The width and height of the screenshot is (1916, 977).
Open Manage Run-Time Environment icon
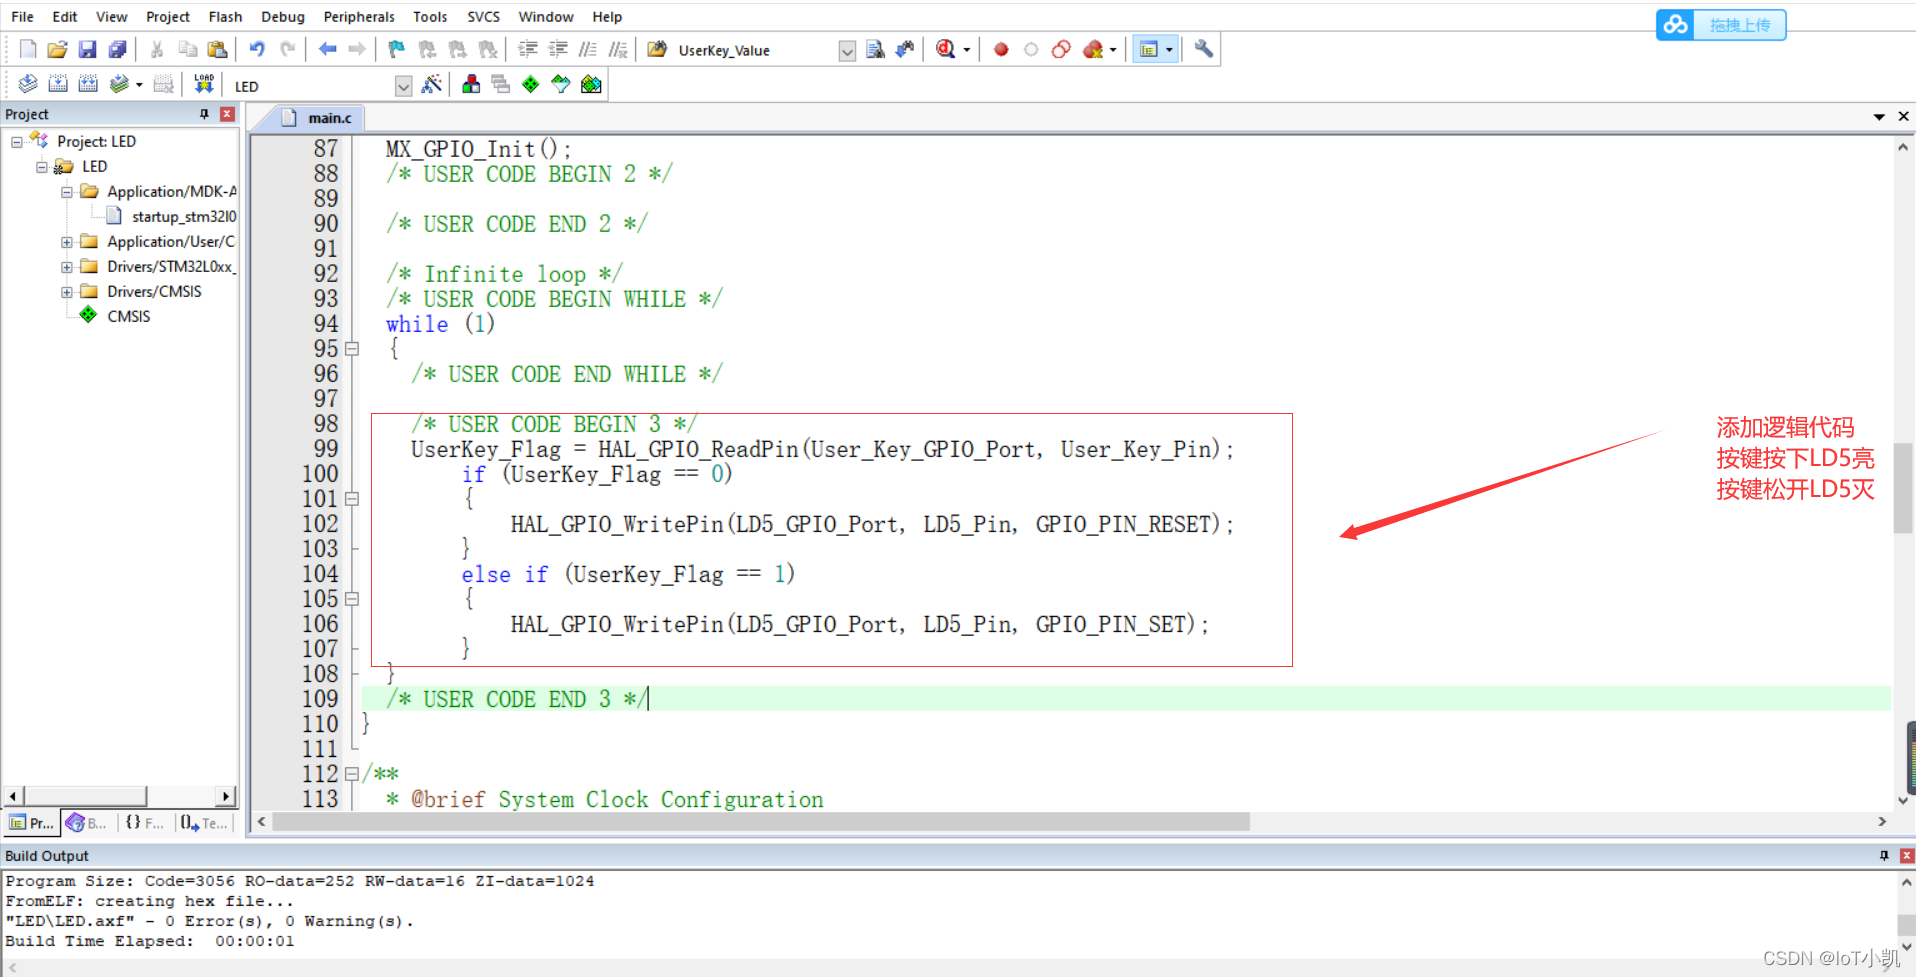tap(531, 85)
